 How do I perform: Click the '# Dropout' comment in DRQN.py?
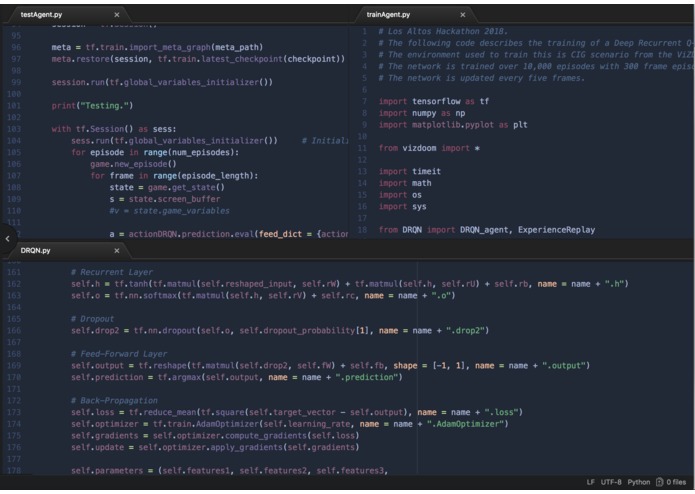(92, 319)
